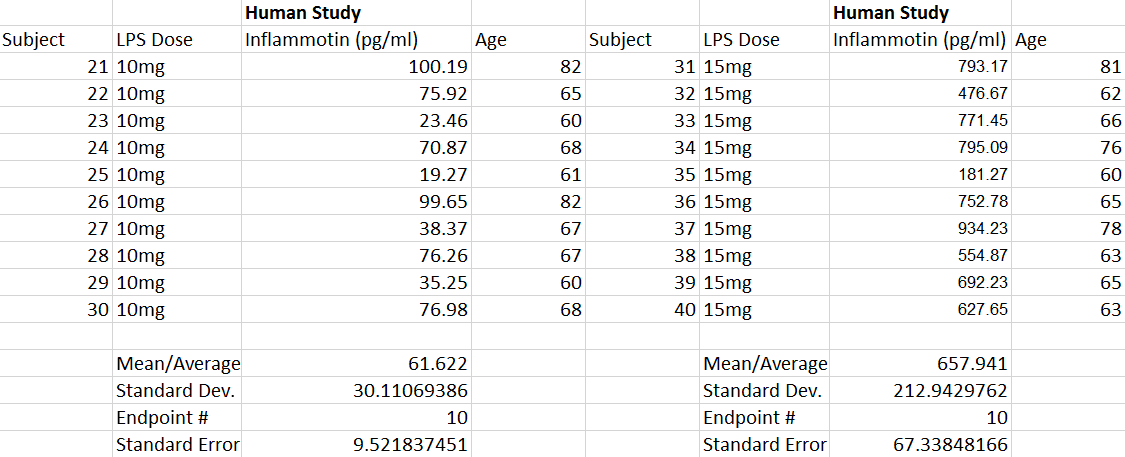Select the Inflammotin value 99.65
This screenshot has height=457, width=1125.
445,203
